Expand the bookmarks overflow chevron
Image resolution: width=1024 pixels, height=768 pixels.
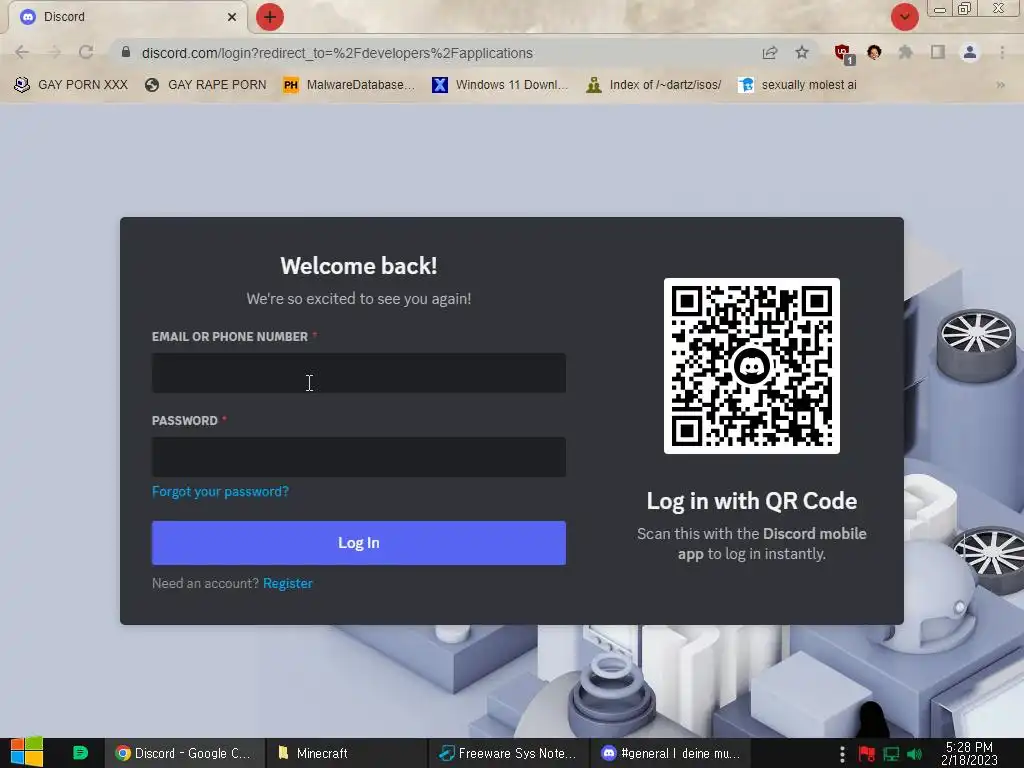click(x=1000, y=85)
